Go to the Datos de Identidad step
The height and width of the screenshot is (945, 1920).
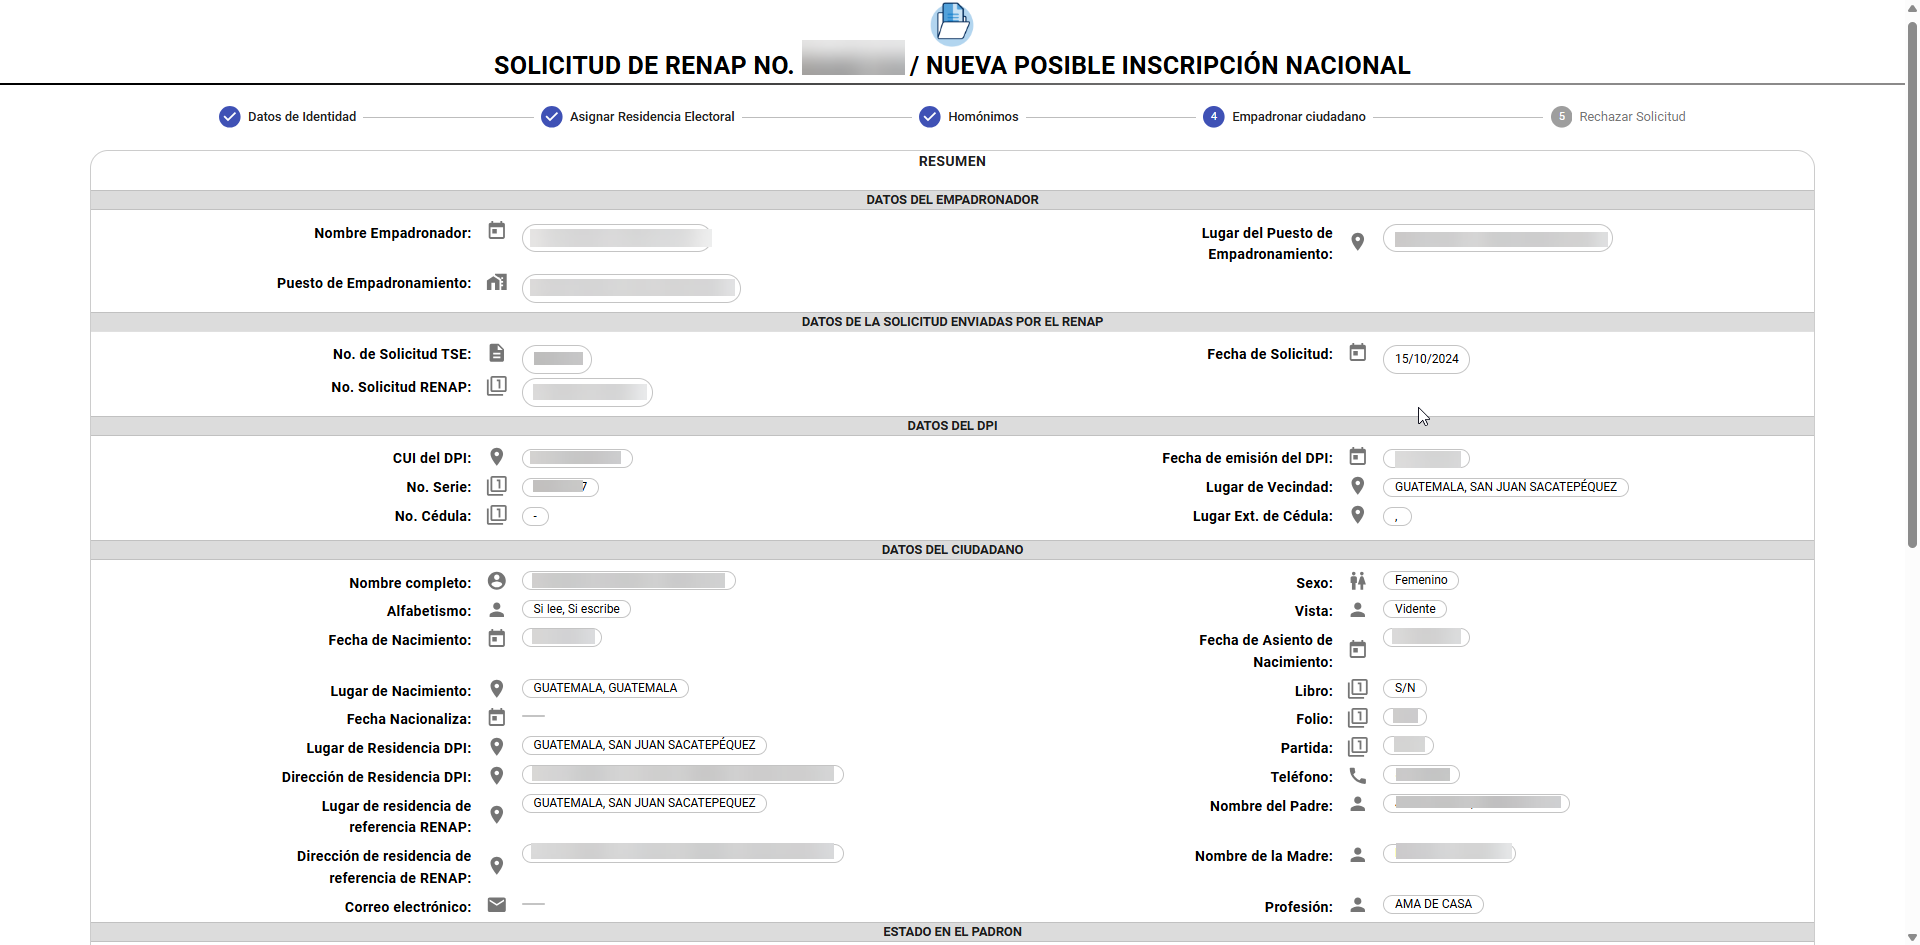[x=288, y=117]
